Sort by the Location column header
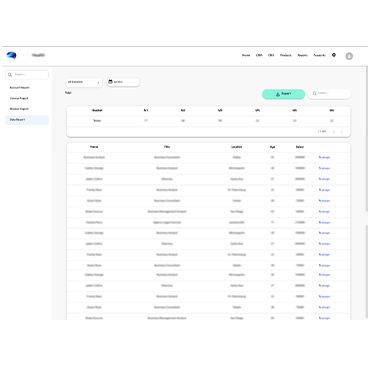 [237, 147]
